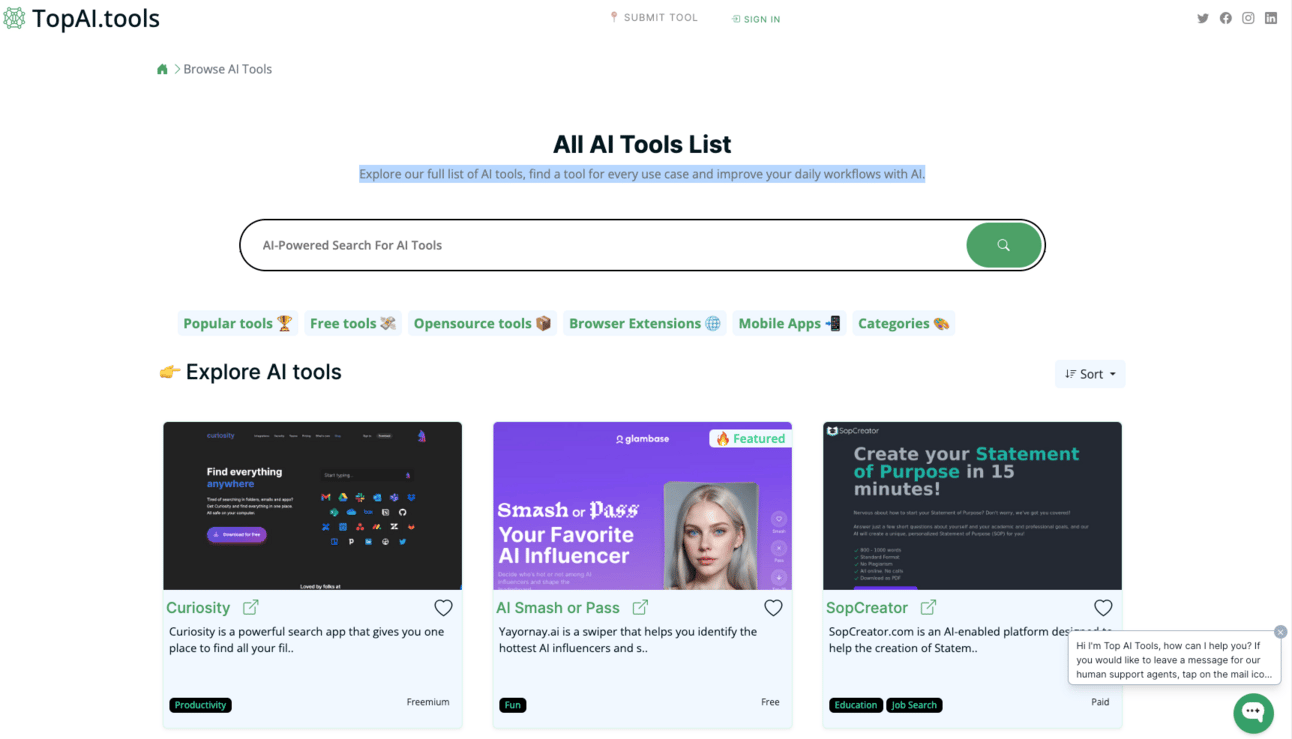Open the AI Smash or Pass thumbnail
This screenshot has height=739, width=1292.
pos(642,506)
